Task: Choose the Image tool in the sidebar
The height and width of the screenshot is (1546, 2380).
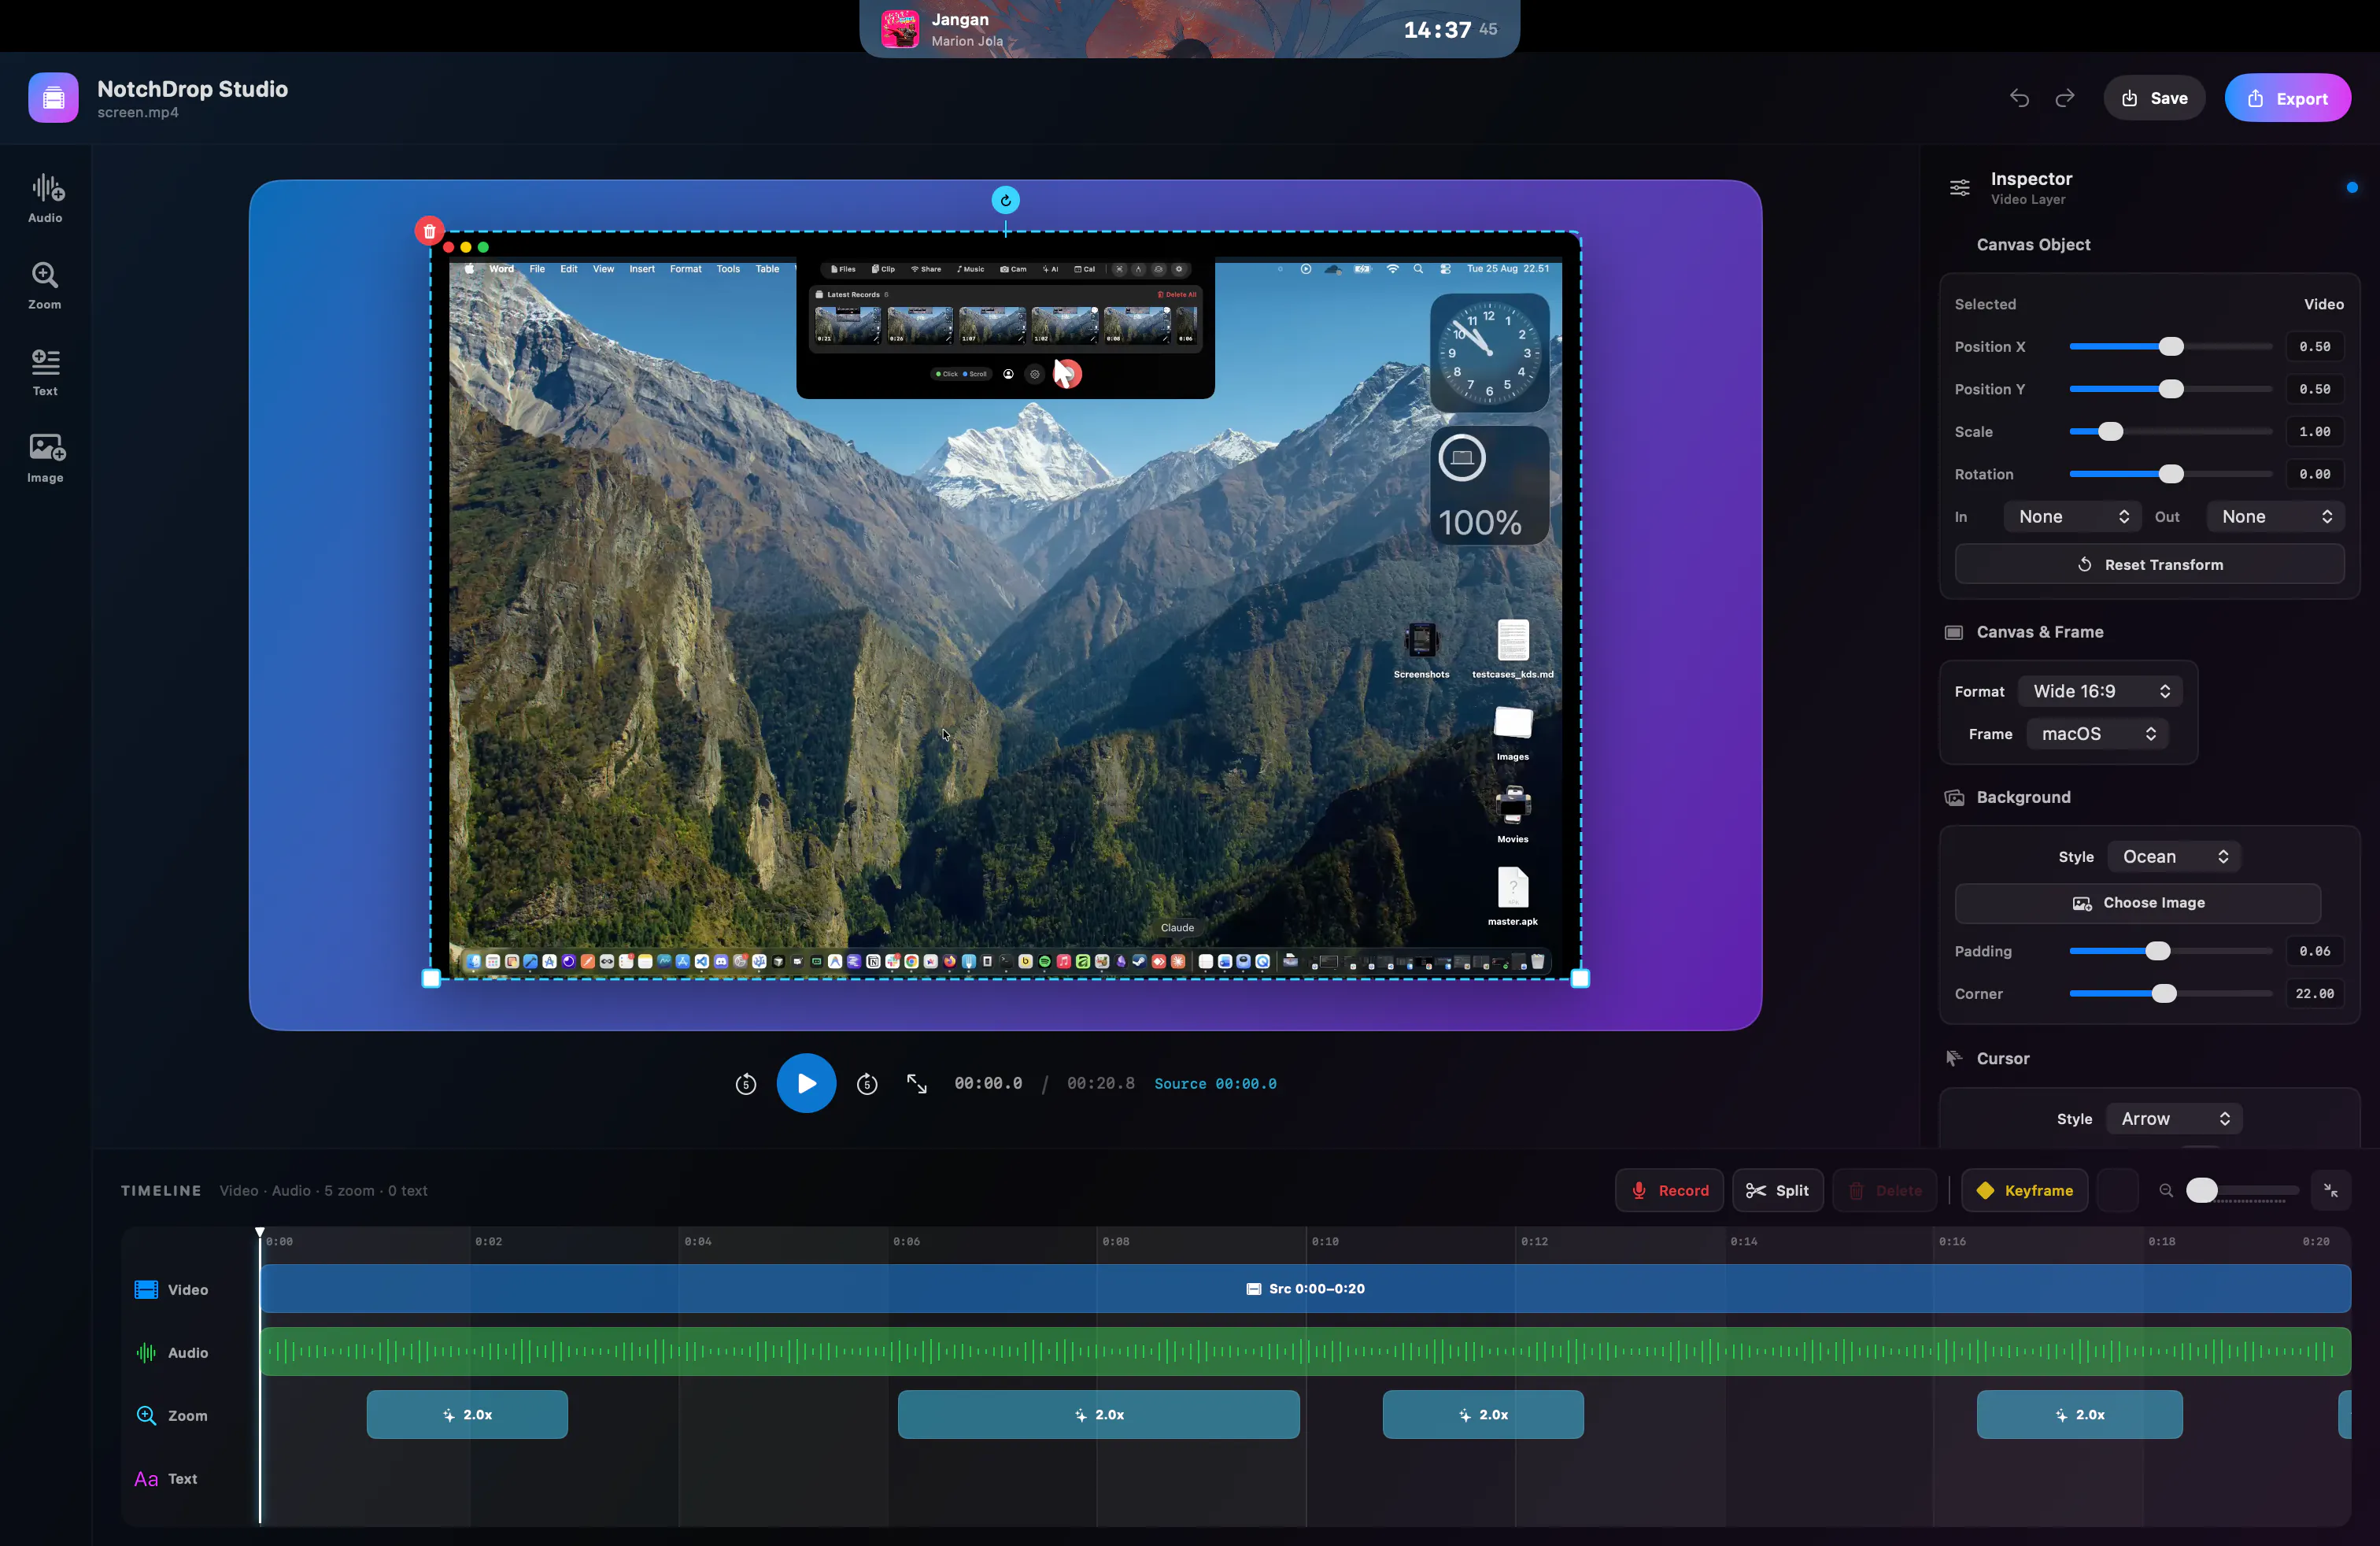Action: click(x=45, y=458)
